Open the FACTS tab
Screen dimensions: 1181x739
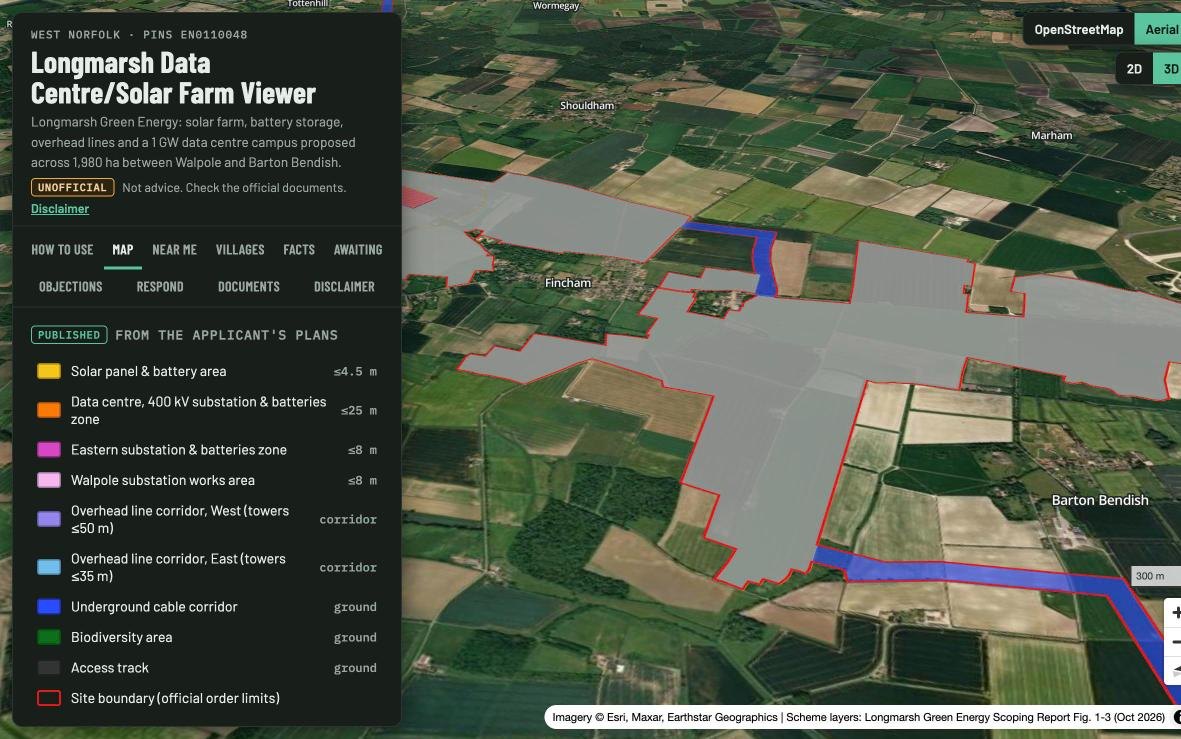pyautogui.click(x=299, y=249)
